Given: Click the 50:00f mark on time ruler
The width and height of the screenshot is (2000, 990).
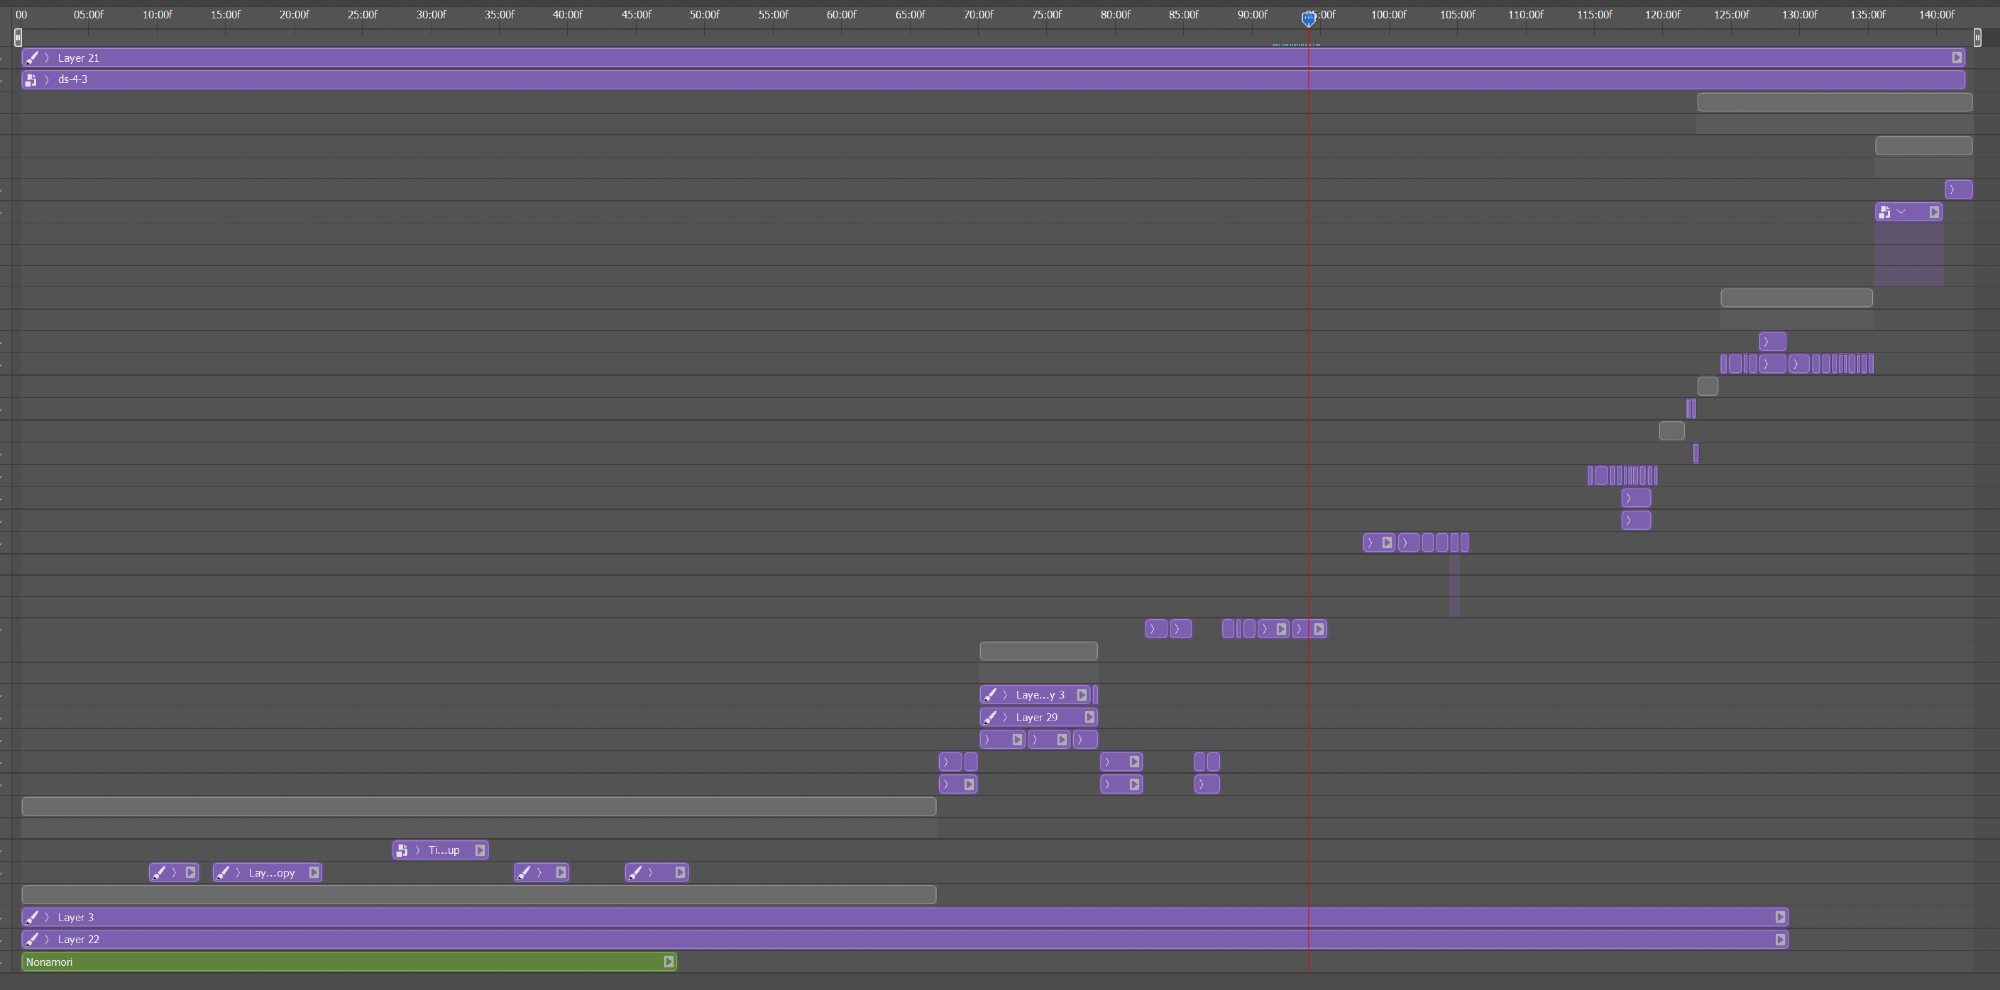Looking at the screenshot, I should [x=704, y=15].
